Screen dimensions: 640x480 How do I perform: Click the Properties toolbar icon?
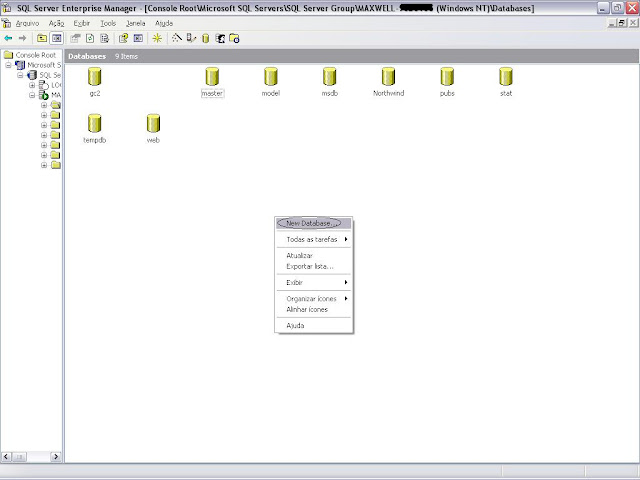click(x=75, y=38)
